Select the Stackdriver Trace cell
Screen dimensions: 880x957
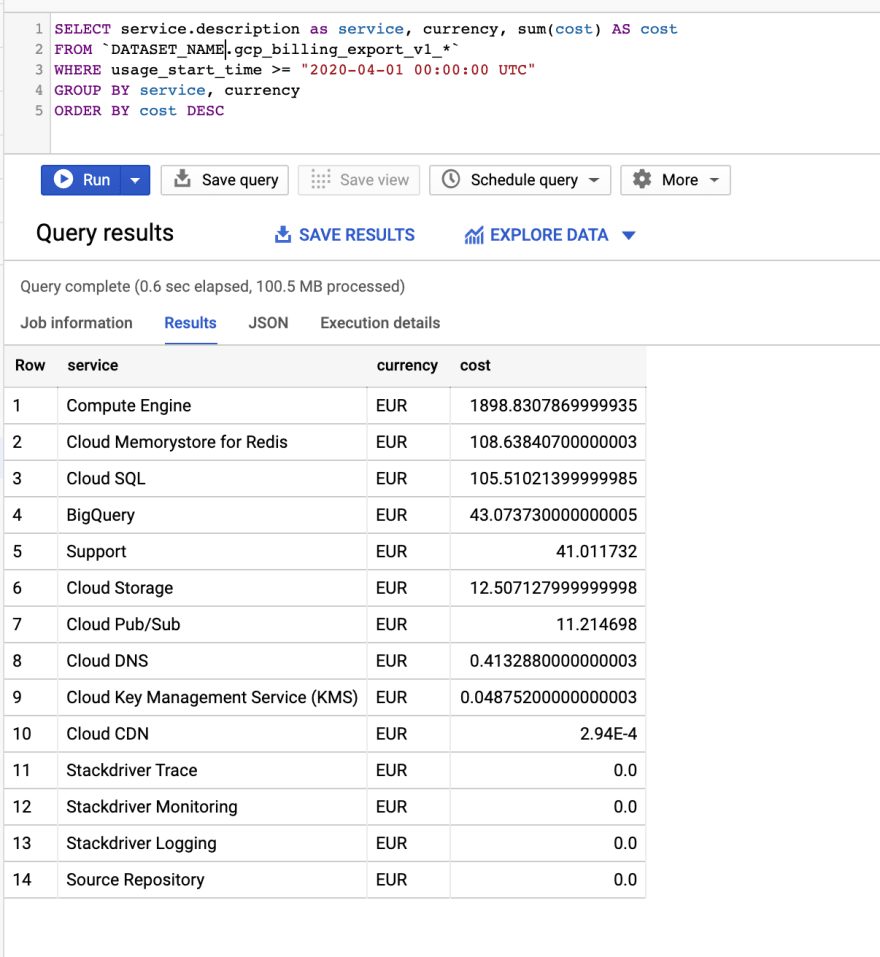click(212, 770)
